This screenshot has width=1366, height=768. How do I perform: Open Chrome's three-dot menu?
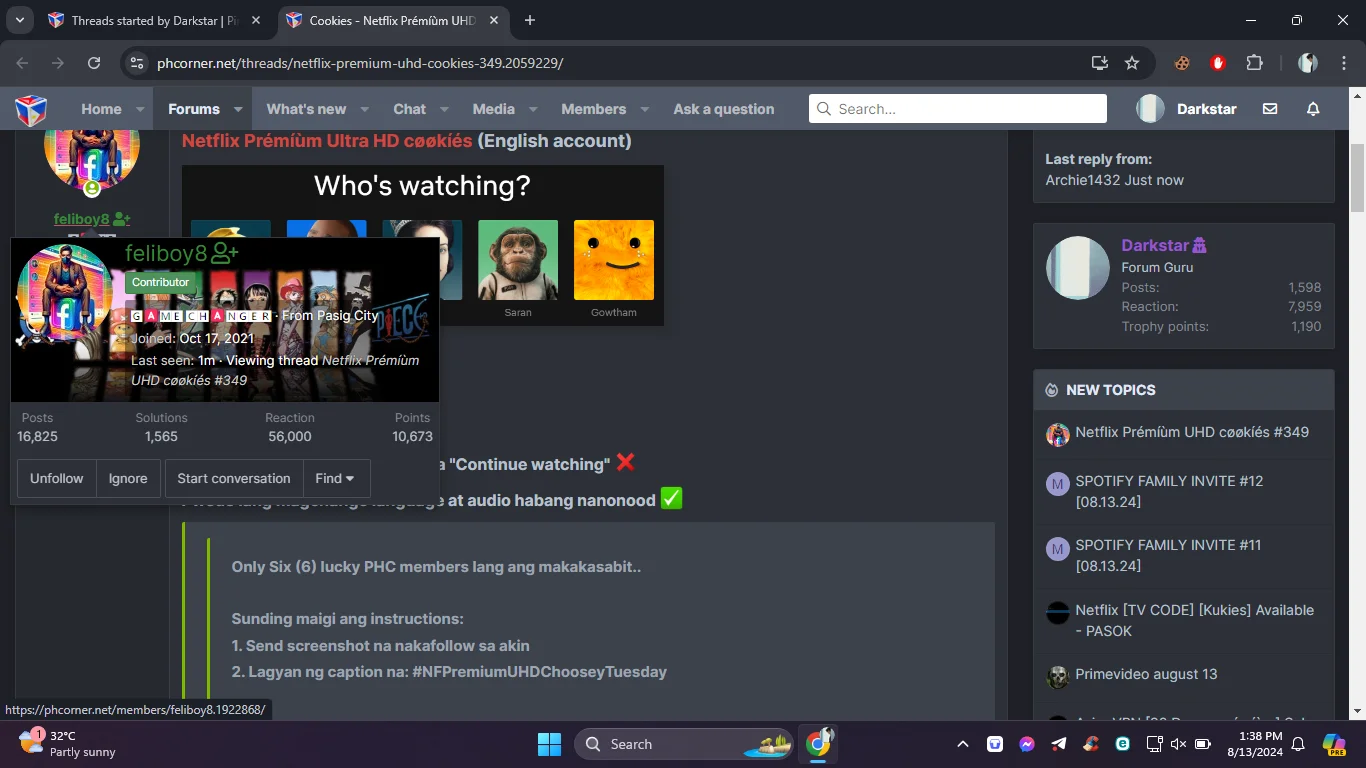pyautogui.click(x=1342, y=63)
